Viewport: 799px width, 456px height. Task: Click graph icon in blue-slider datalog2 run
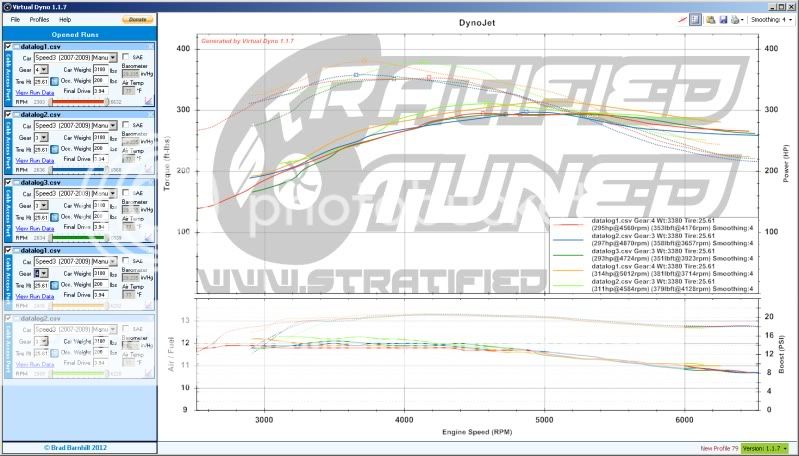(x=148, y=169)
